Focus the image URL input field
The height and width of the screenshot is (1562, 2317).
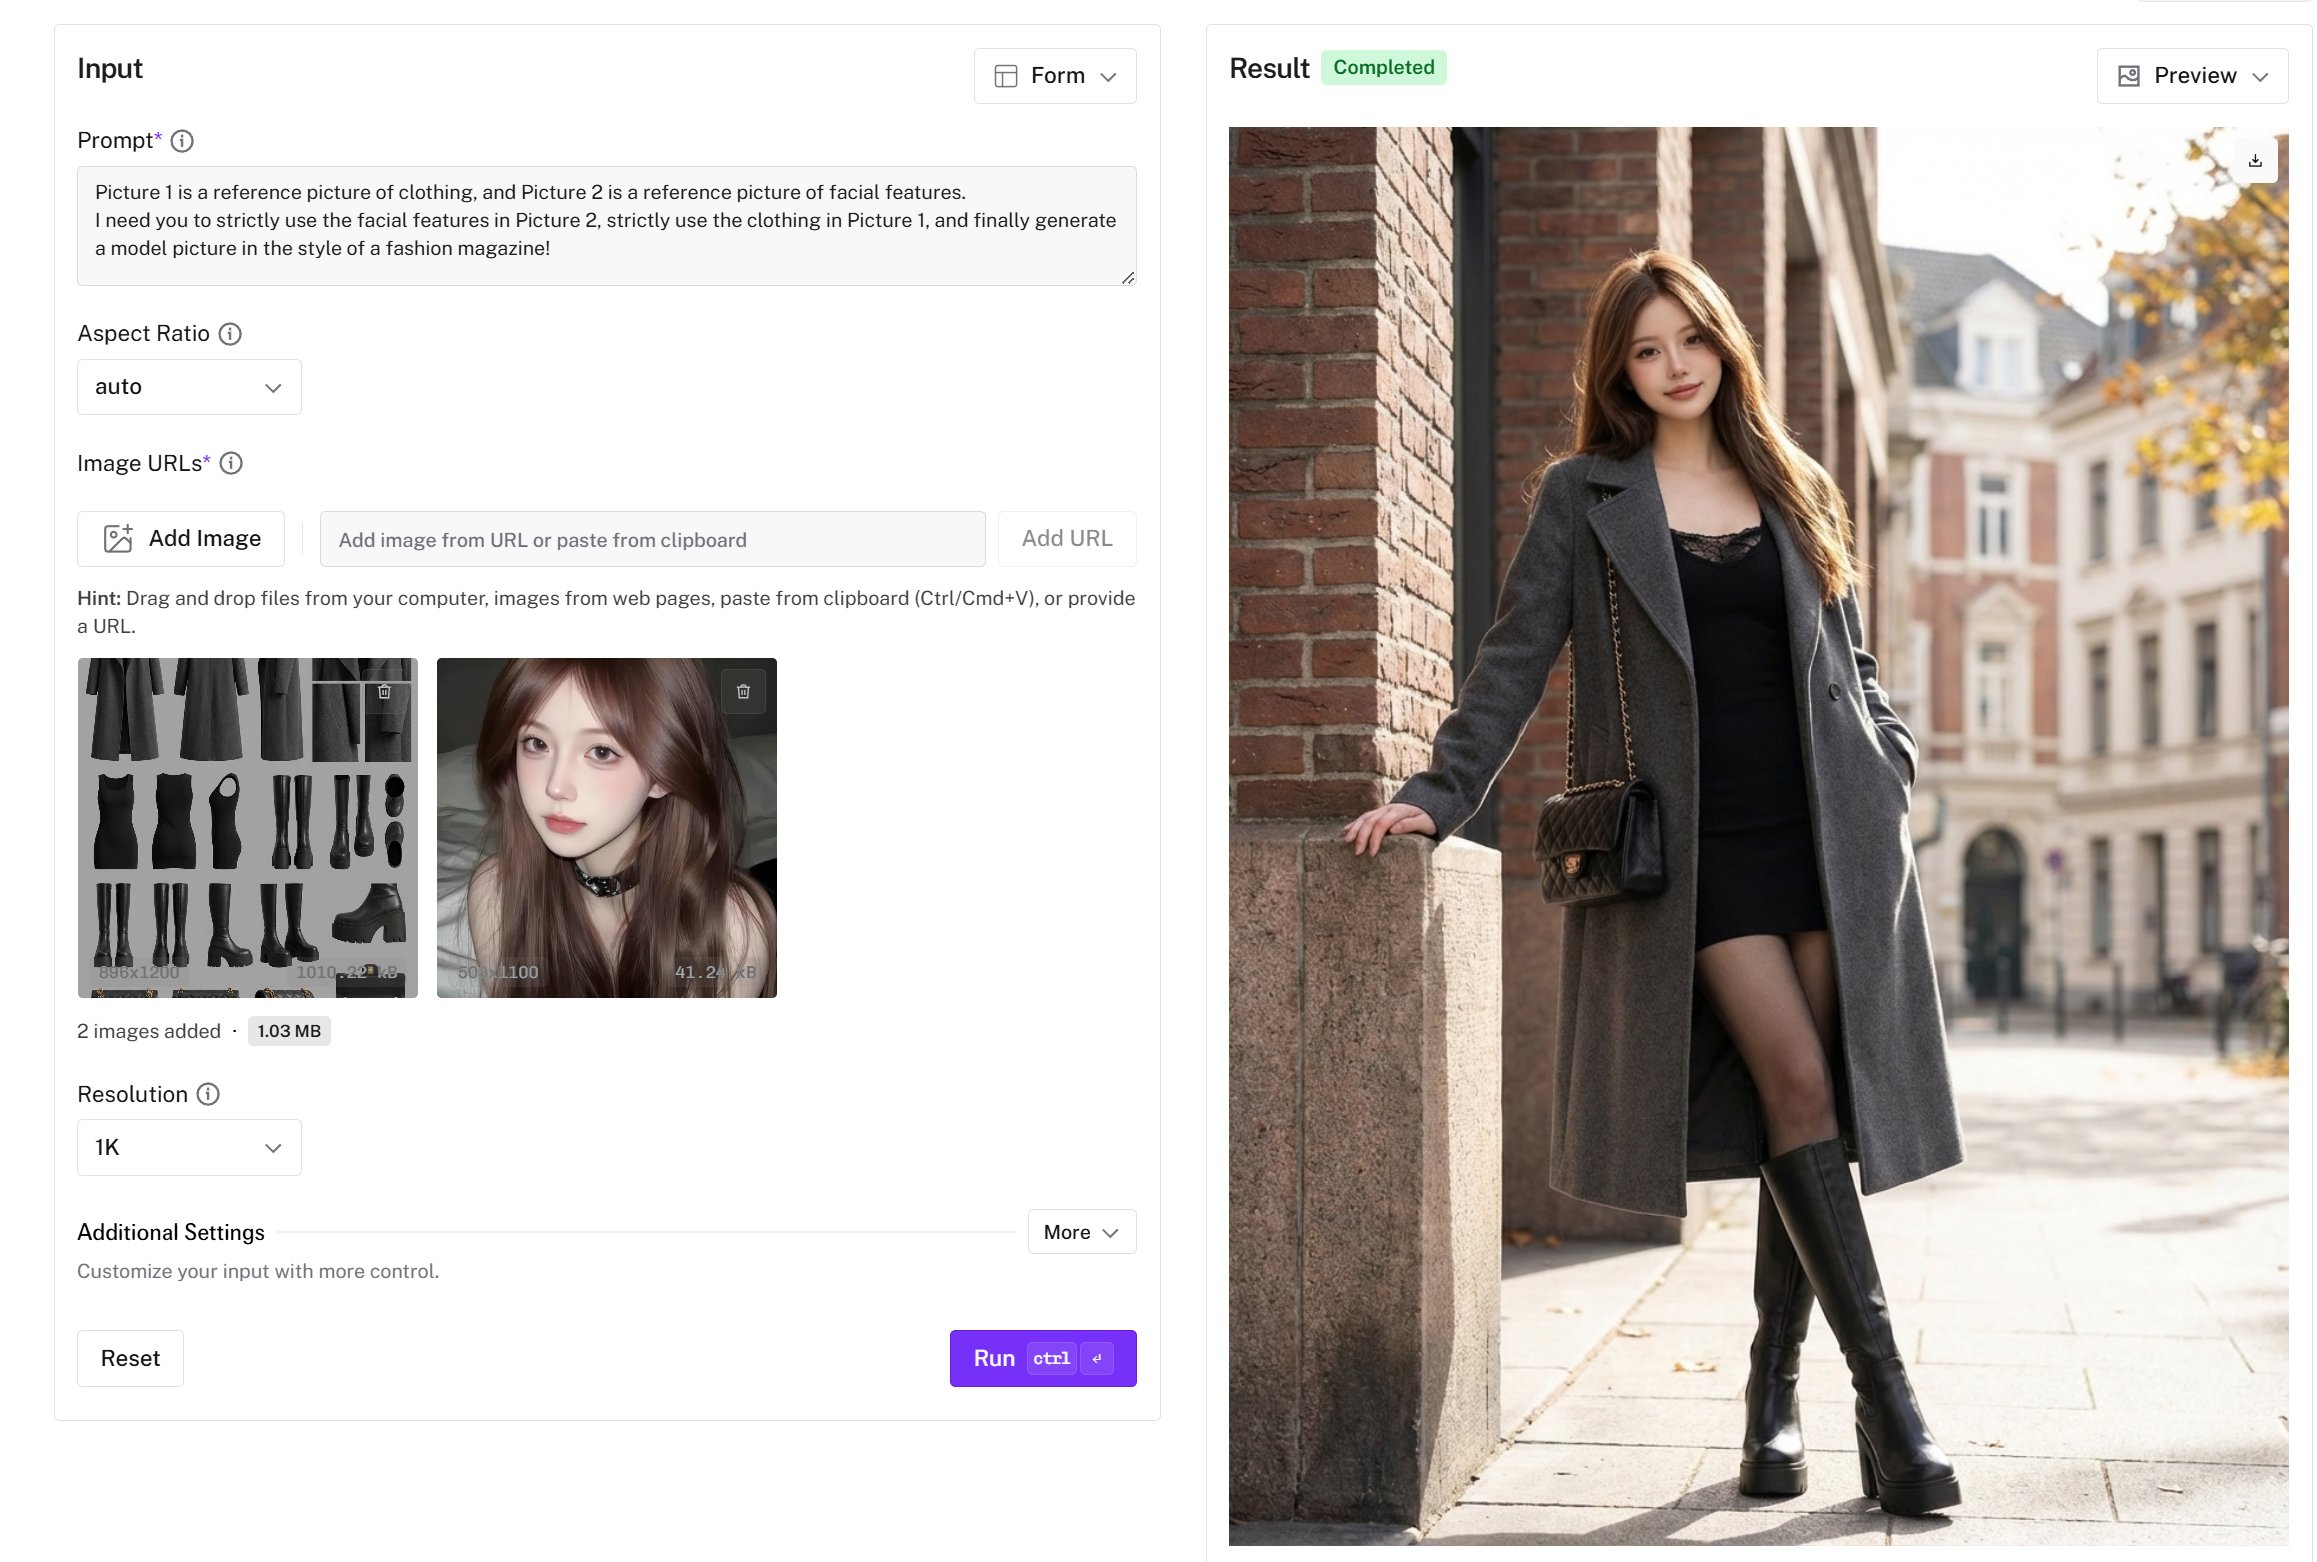click(x=652, y=540)
